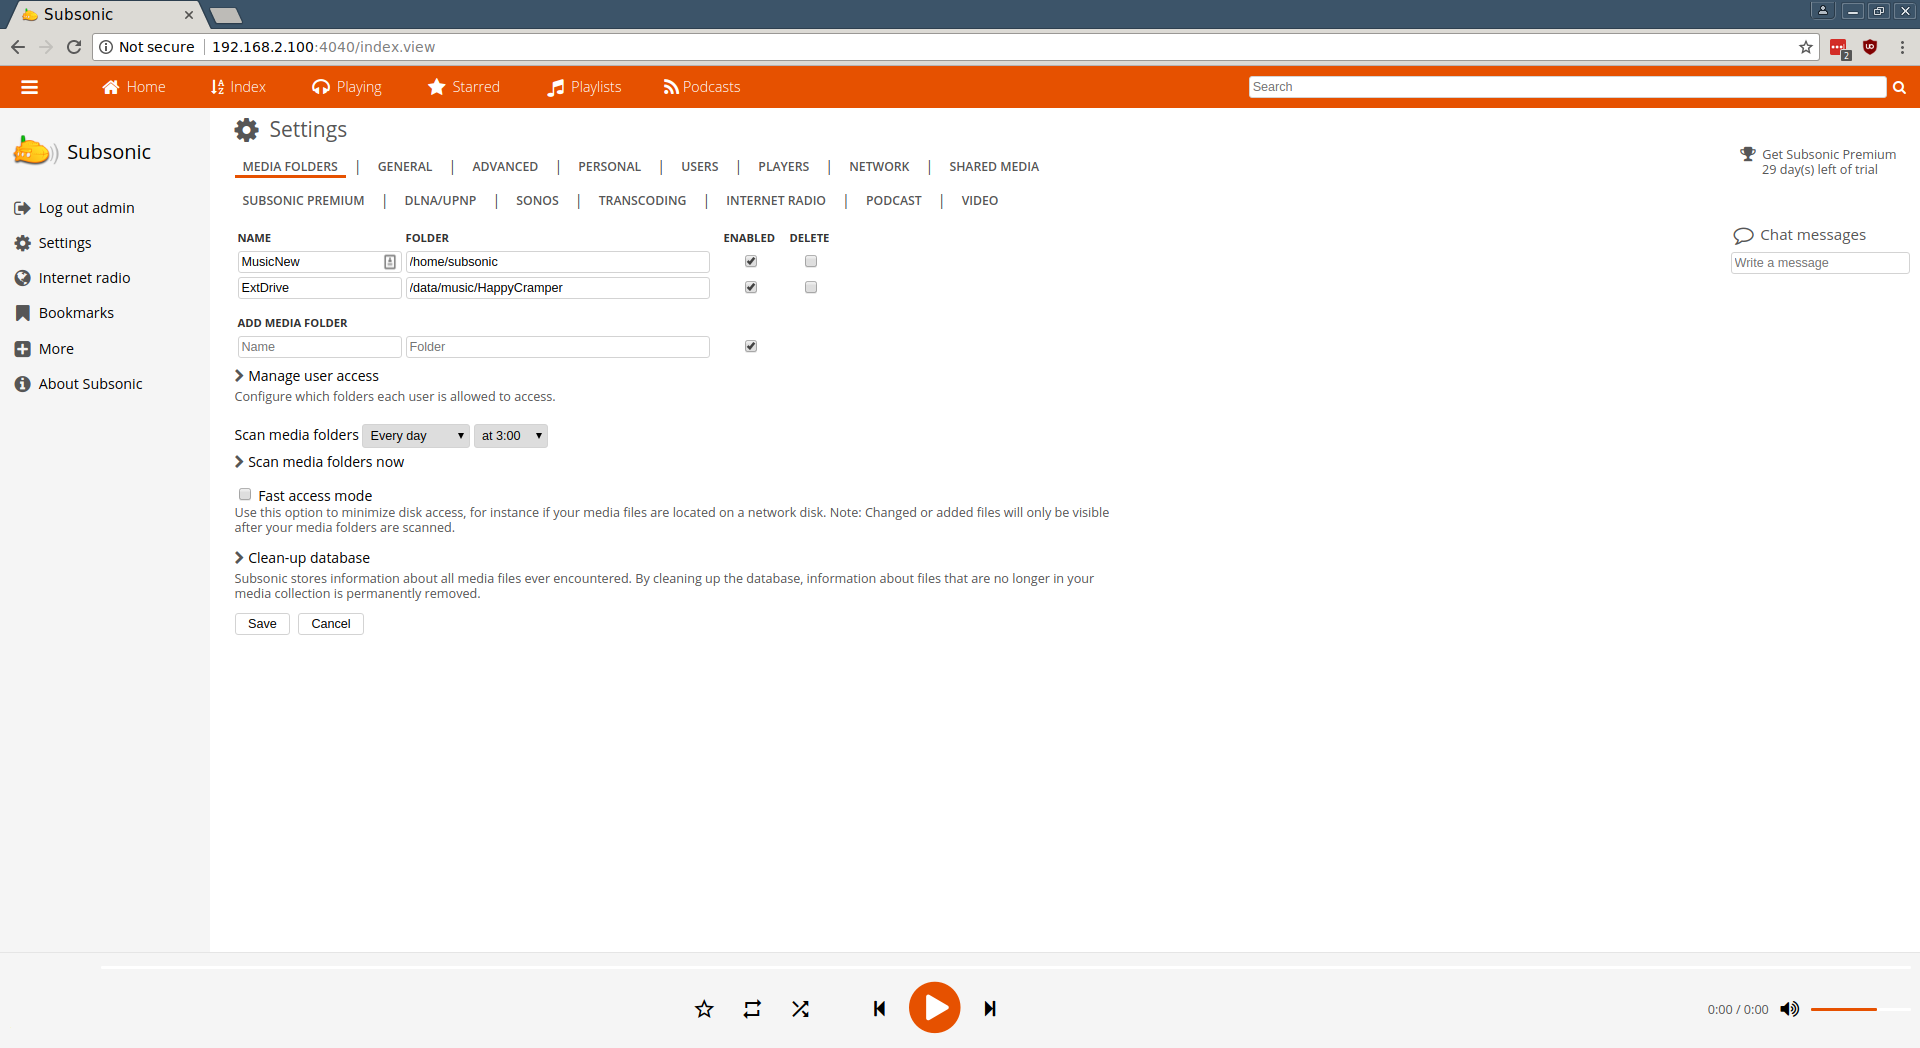Click the new media Folder path field
The height and width of the screenshot is (1048, 1920).
tap(558, 347)
